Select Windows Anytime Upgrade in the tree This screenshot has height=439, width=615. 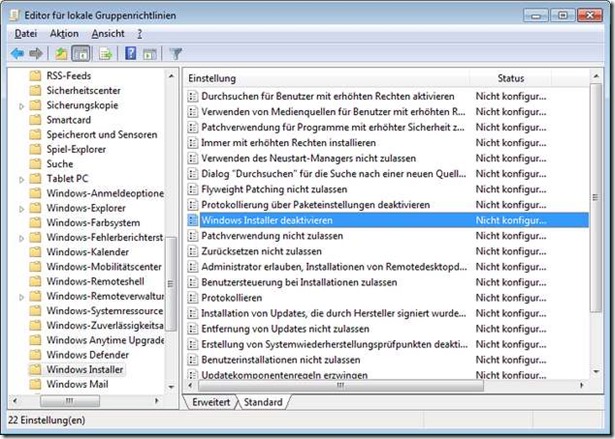(105, 340)
